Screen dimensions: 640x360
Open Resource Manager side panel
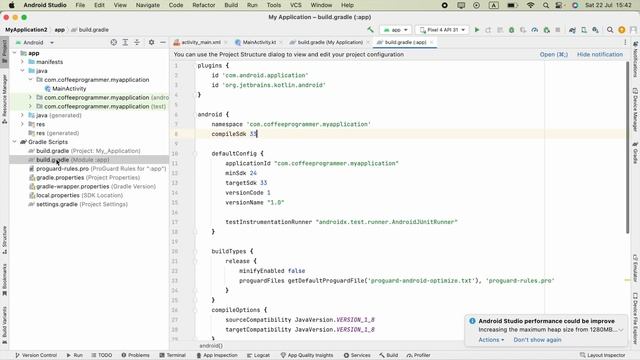(x=4, y=99)
